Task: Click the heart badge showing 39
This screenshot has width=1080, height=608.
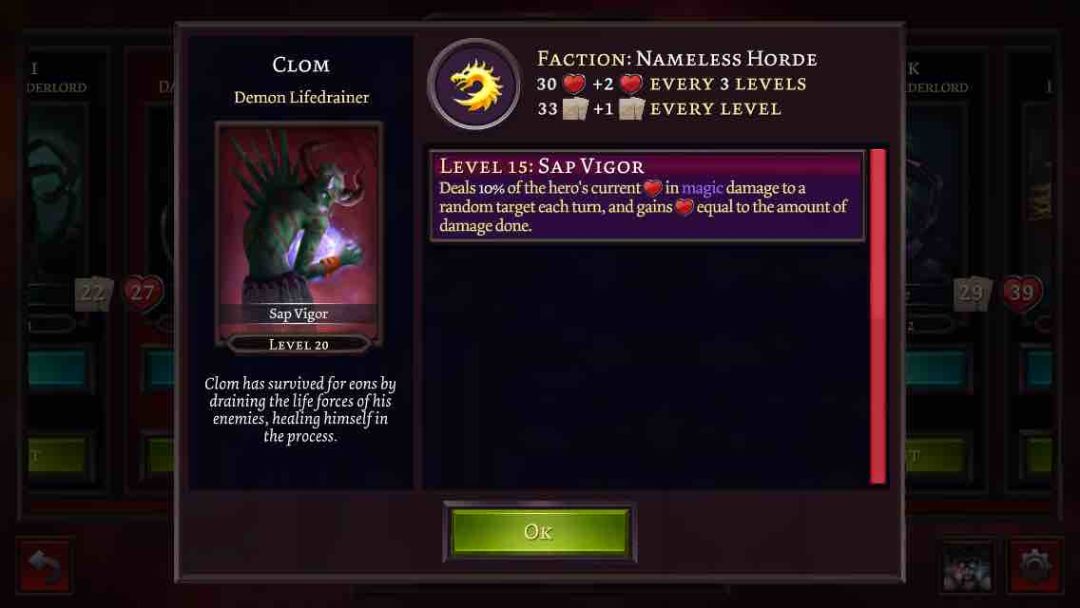Action: point(1020,293)
